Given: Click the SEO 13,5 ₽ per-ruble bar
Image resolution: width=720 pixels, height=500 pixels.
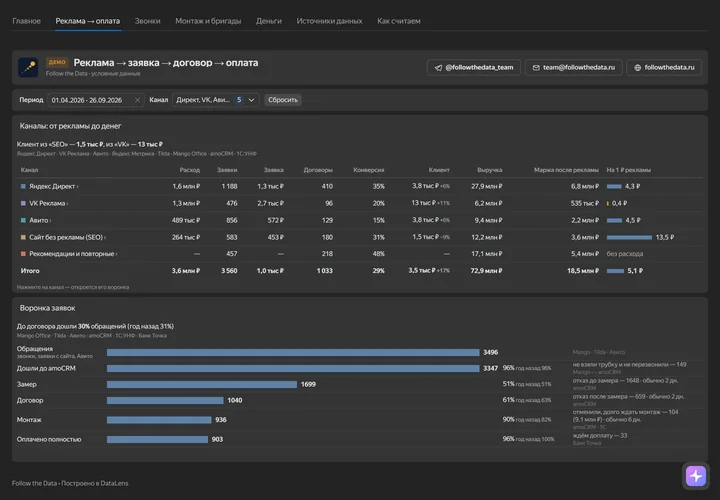Looking at the screenshot, I should pyautogui.click(x=629, y=237).
